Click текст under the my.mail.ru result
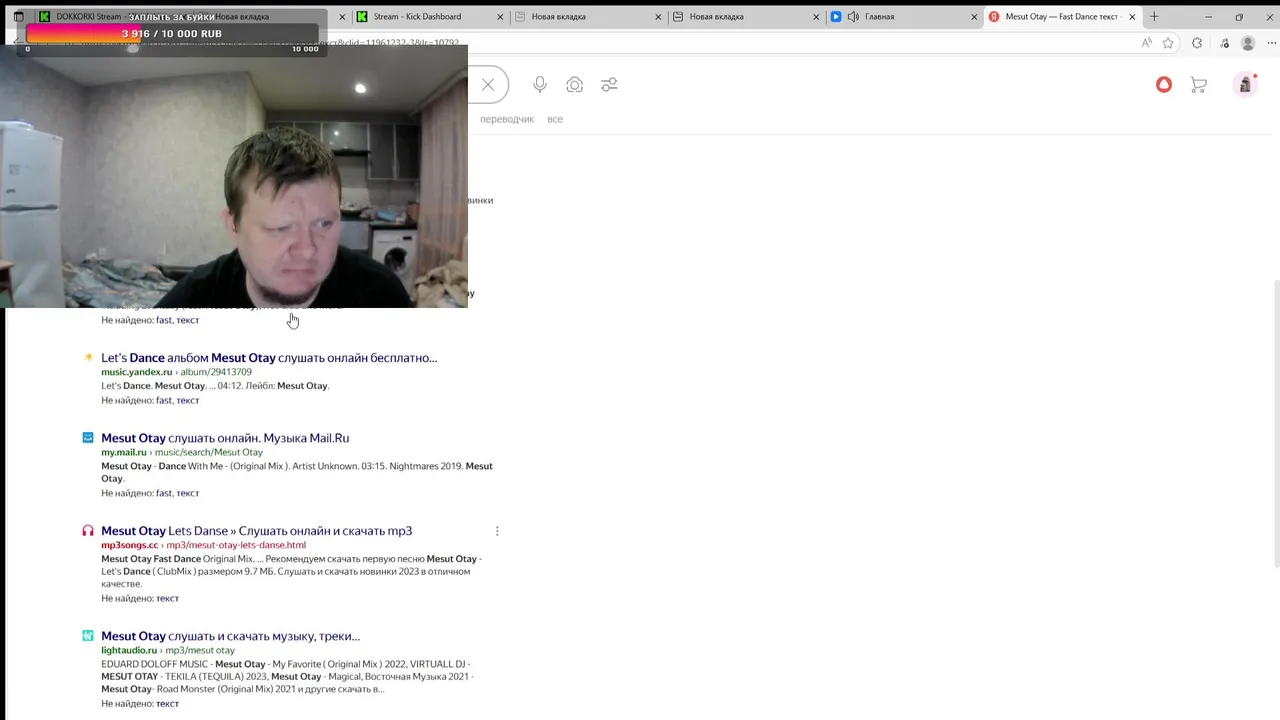1280x720 pixels. pyautogui.click(x=188, y=493)
